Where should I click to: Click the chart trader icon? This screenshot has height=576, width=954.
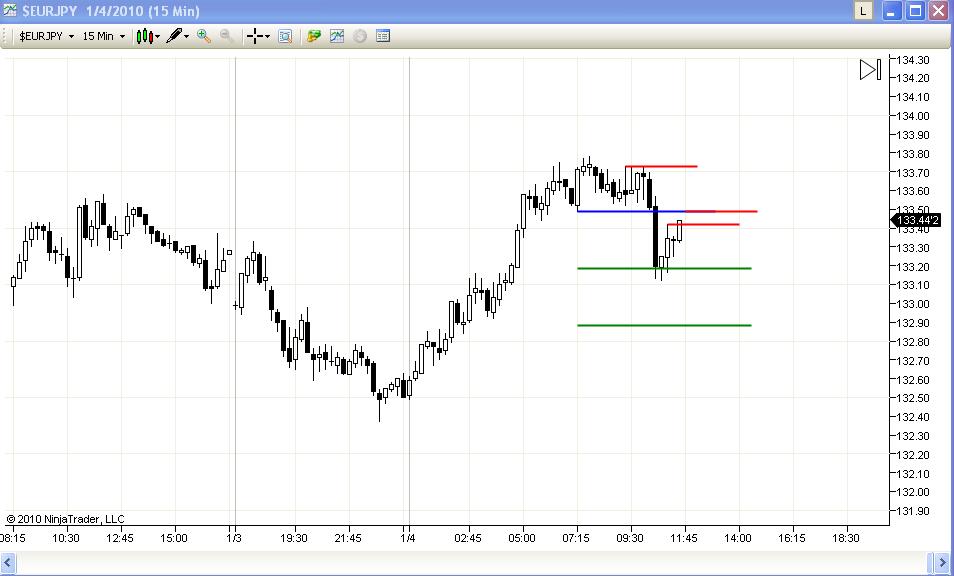(313, 36)
